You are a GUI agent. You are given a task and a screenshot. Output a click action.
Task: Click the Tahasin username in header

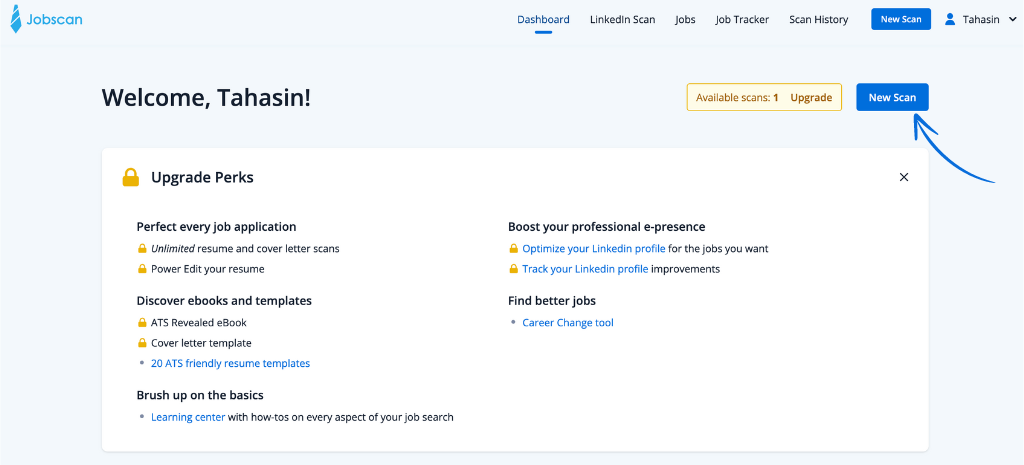981,20
